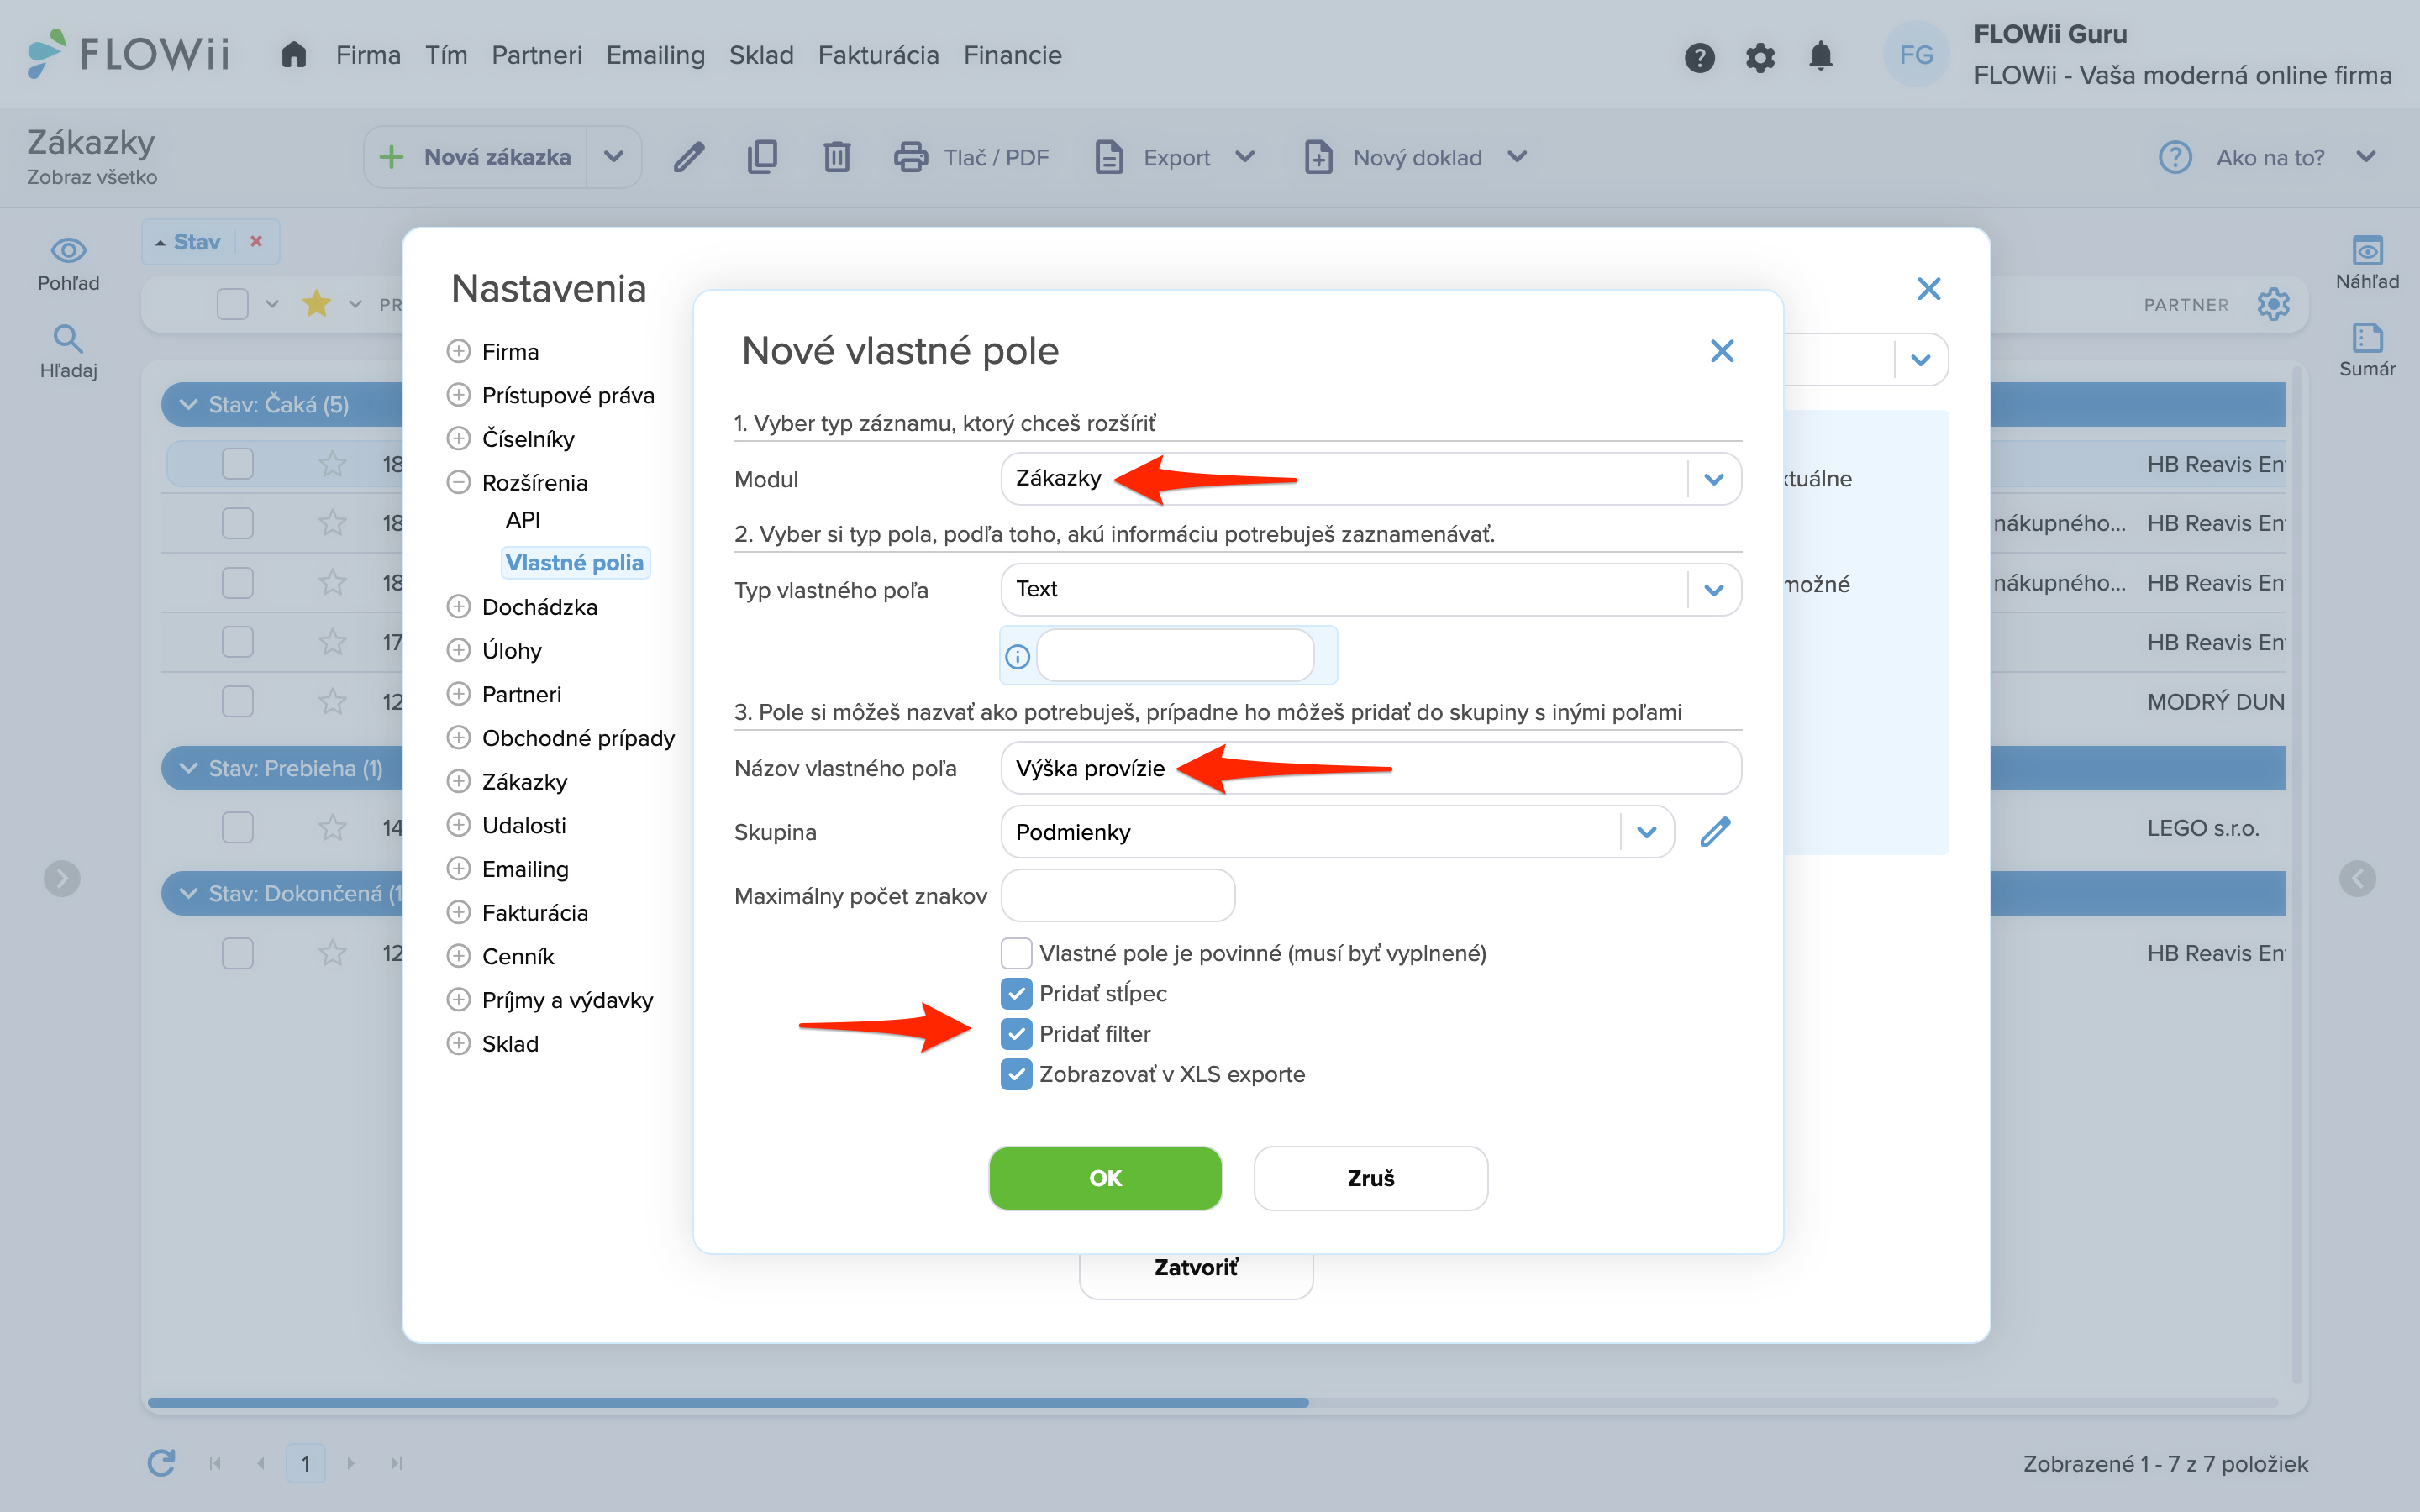Edit the Skupina group with pencil icon
Image resolution: width=2420 pixels, height=1512 pixels.
(x=1715, y=831)
